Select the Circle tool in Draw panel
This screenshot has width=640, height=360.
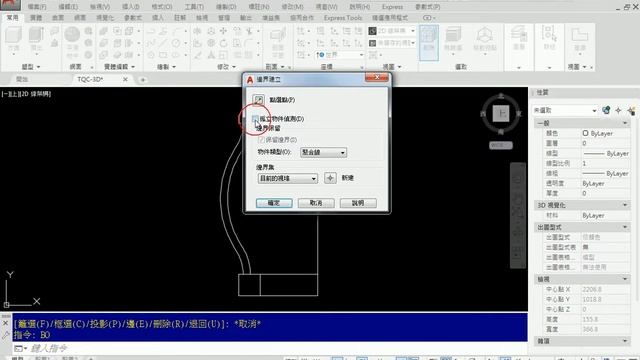176,43
